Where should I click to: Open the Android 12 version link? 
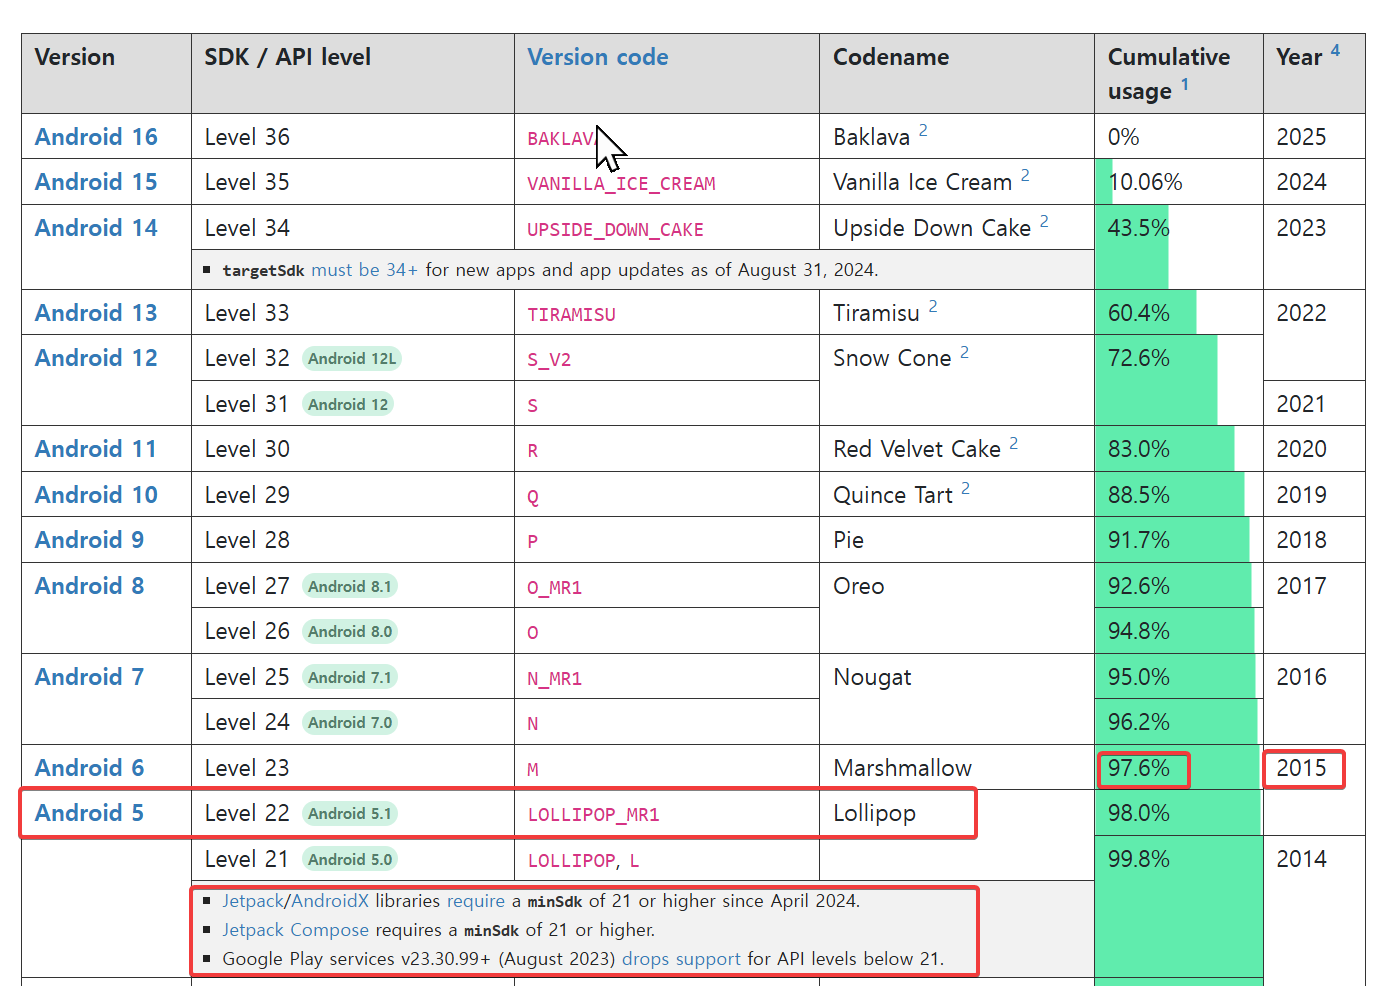pyautogui.click(x=96, y=358)
